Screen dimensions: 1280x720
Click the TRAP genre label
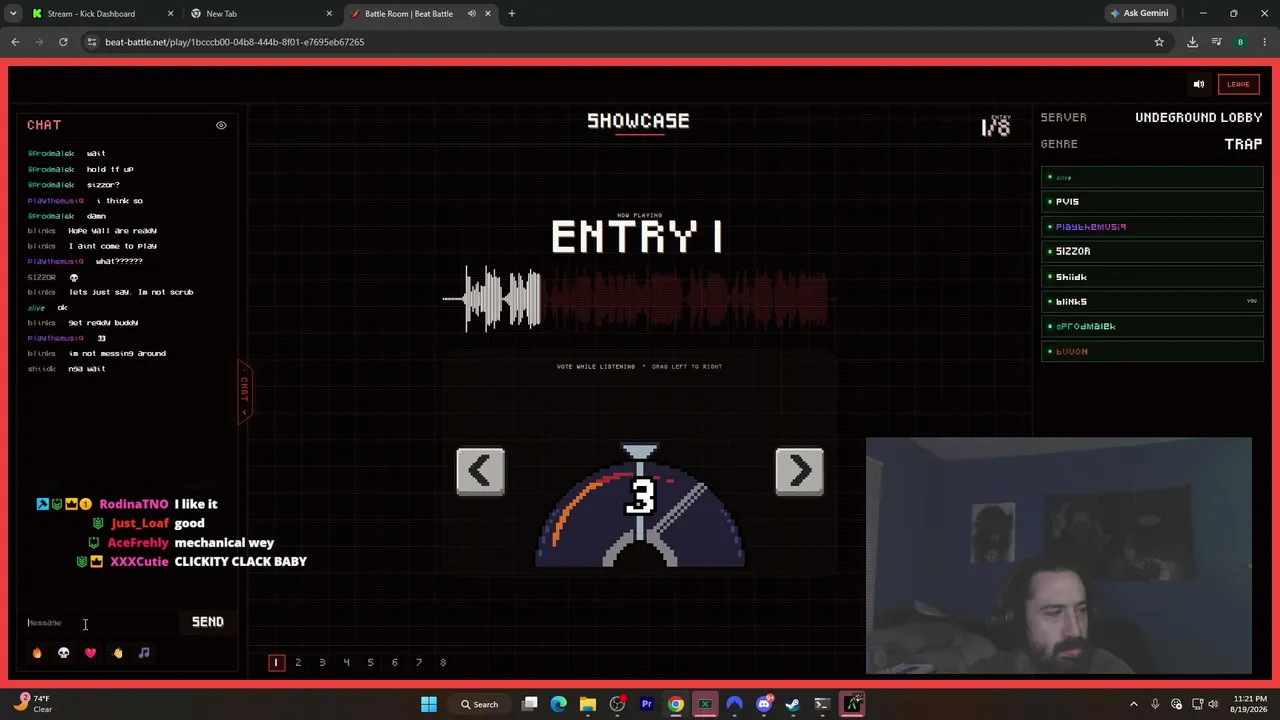coord(1243,144)
